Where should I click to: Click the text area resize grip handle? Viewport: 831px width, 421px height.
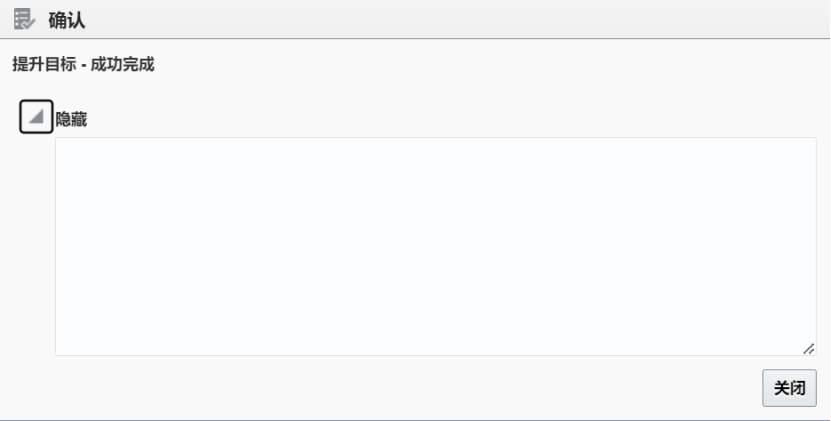click(809, 348)
